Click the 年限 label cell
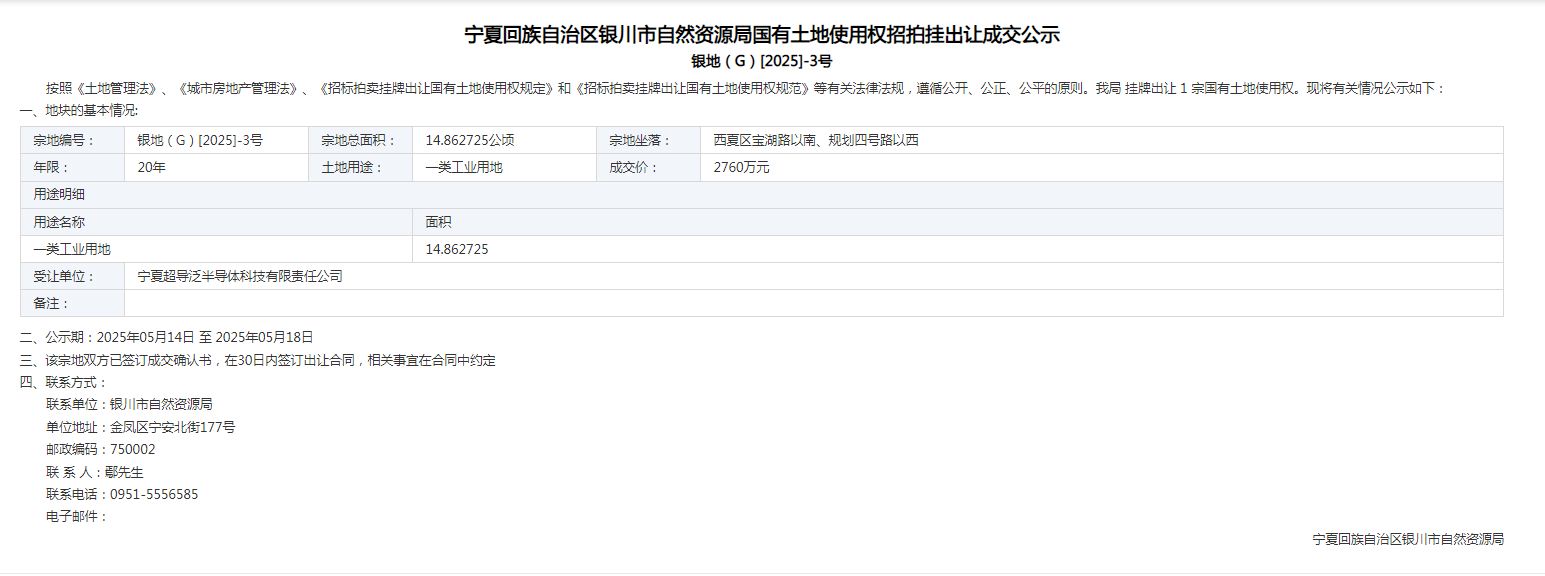The image size is (1545, 576). pos(72,167)
